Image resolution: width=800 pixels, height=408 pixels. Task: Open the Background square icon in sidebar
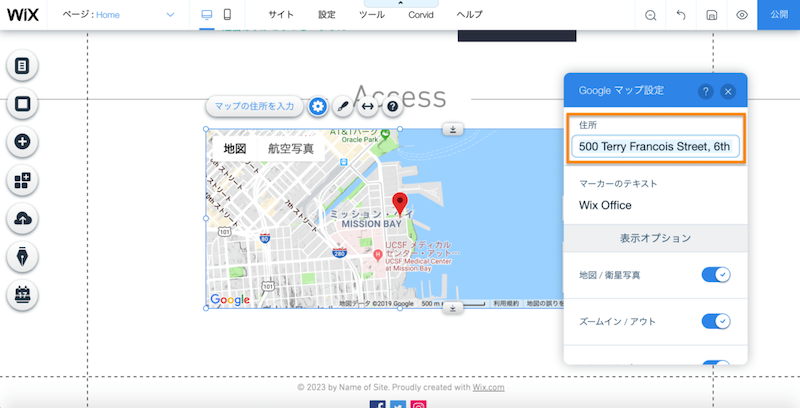[22, 104]
